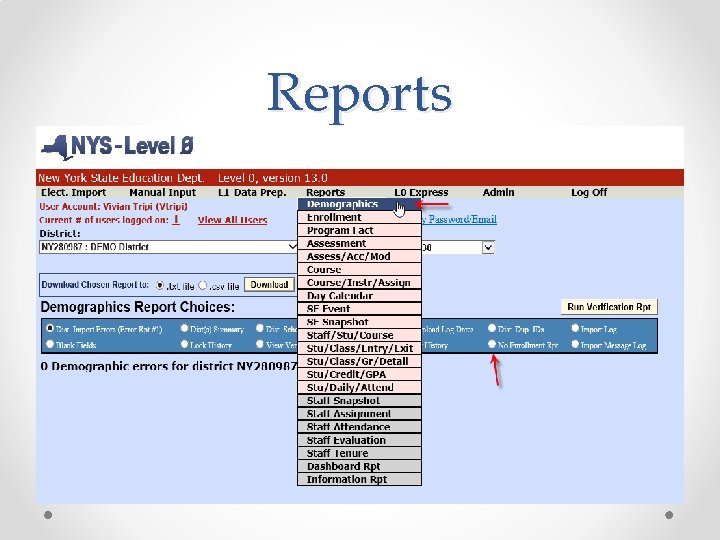The image size is (720, 540).
Task: Click the Password/Email link
Action: (x=459, y=219)
